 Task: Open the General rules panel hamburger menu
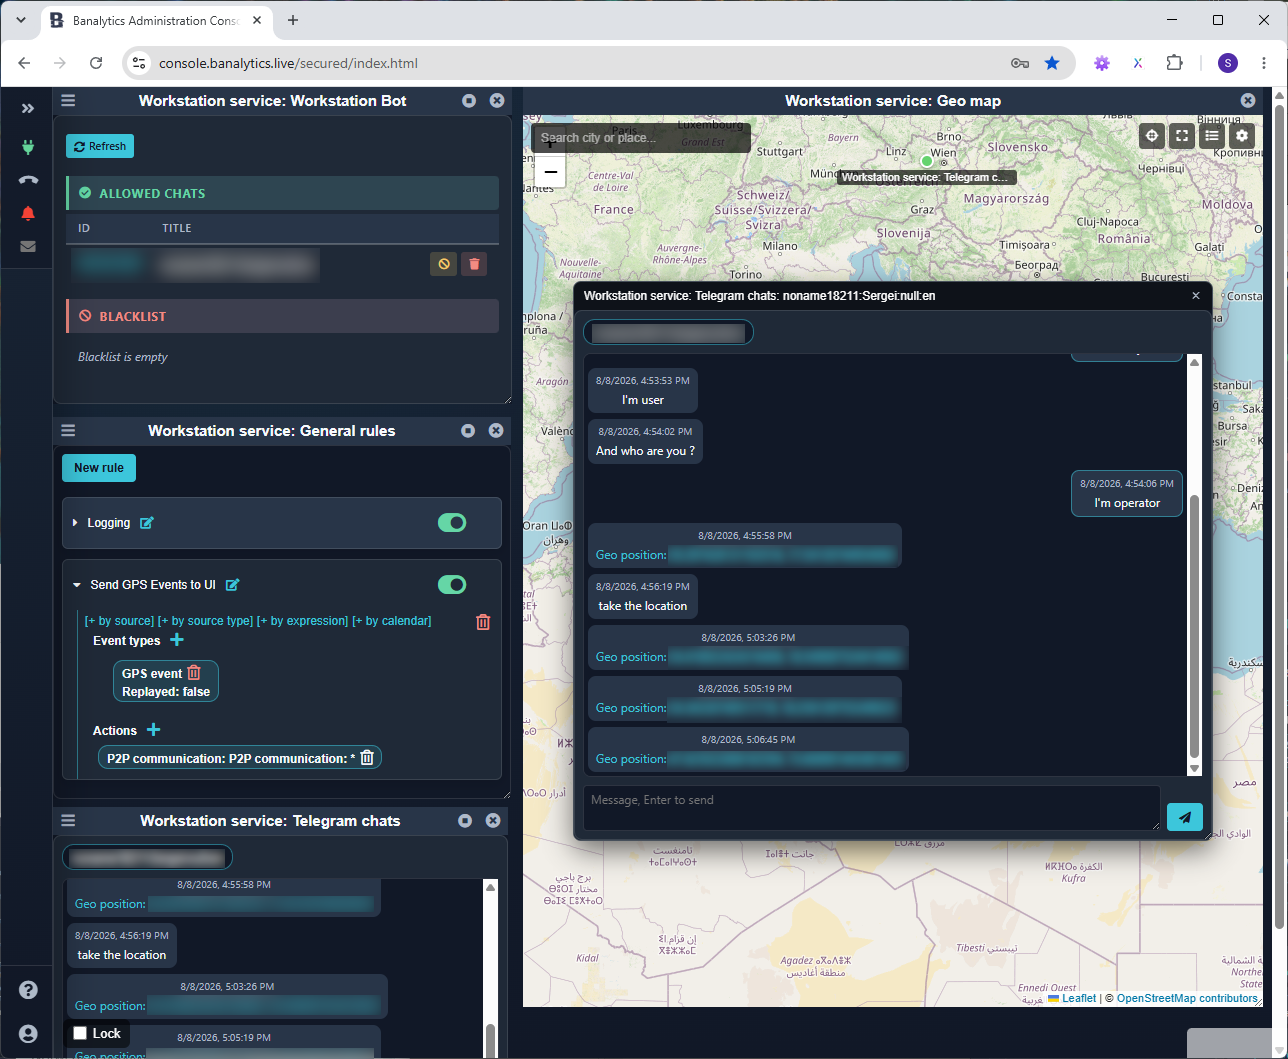[68, 430]
